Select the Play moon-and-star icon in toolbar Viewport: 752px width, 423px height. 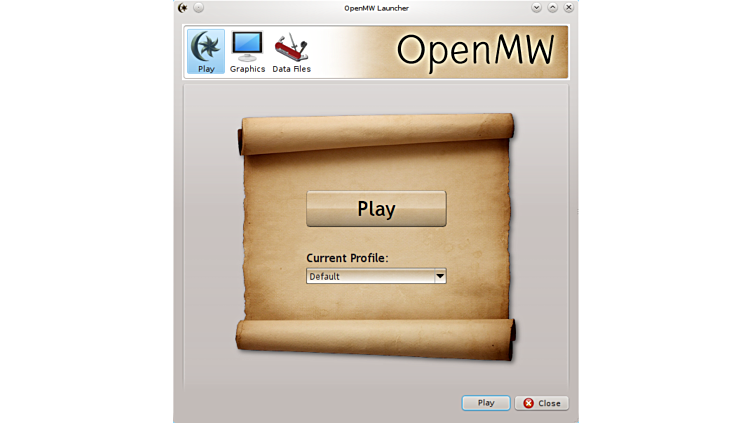(205, 46)
